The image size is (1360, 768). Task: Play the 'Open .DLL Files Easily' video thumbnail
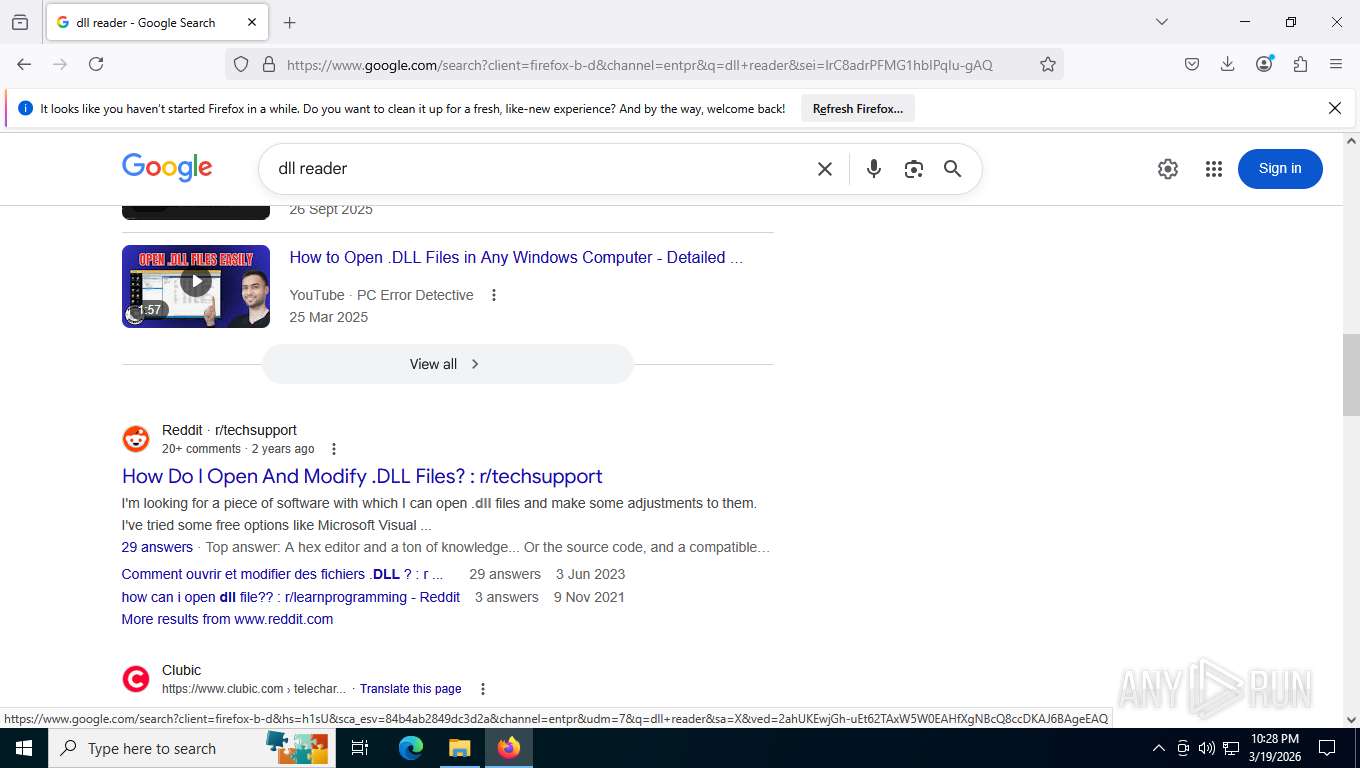[x=196, y=286]
